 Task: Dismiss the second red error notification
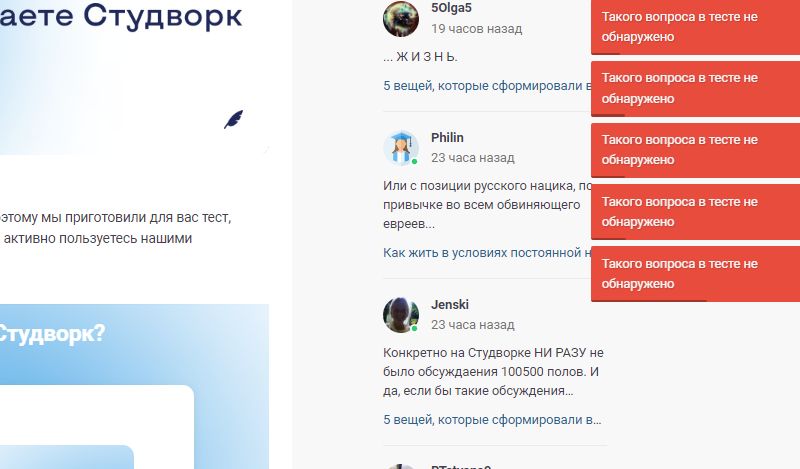pos(695,88)
